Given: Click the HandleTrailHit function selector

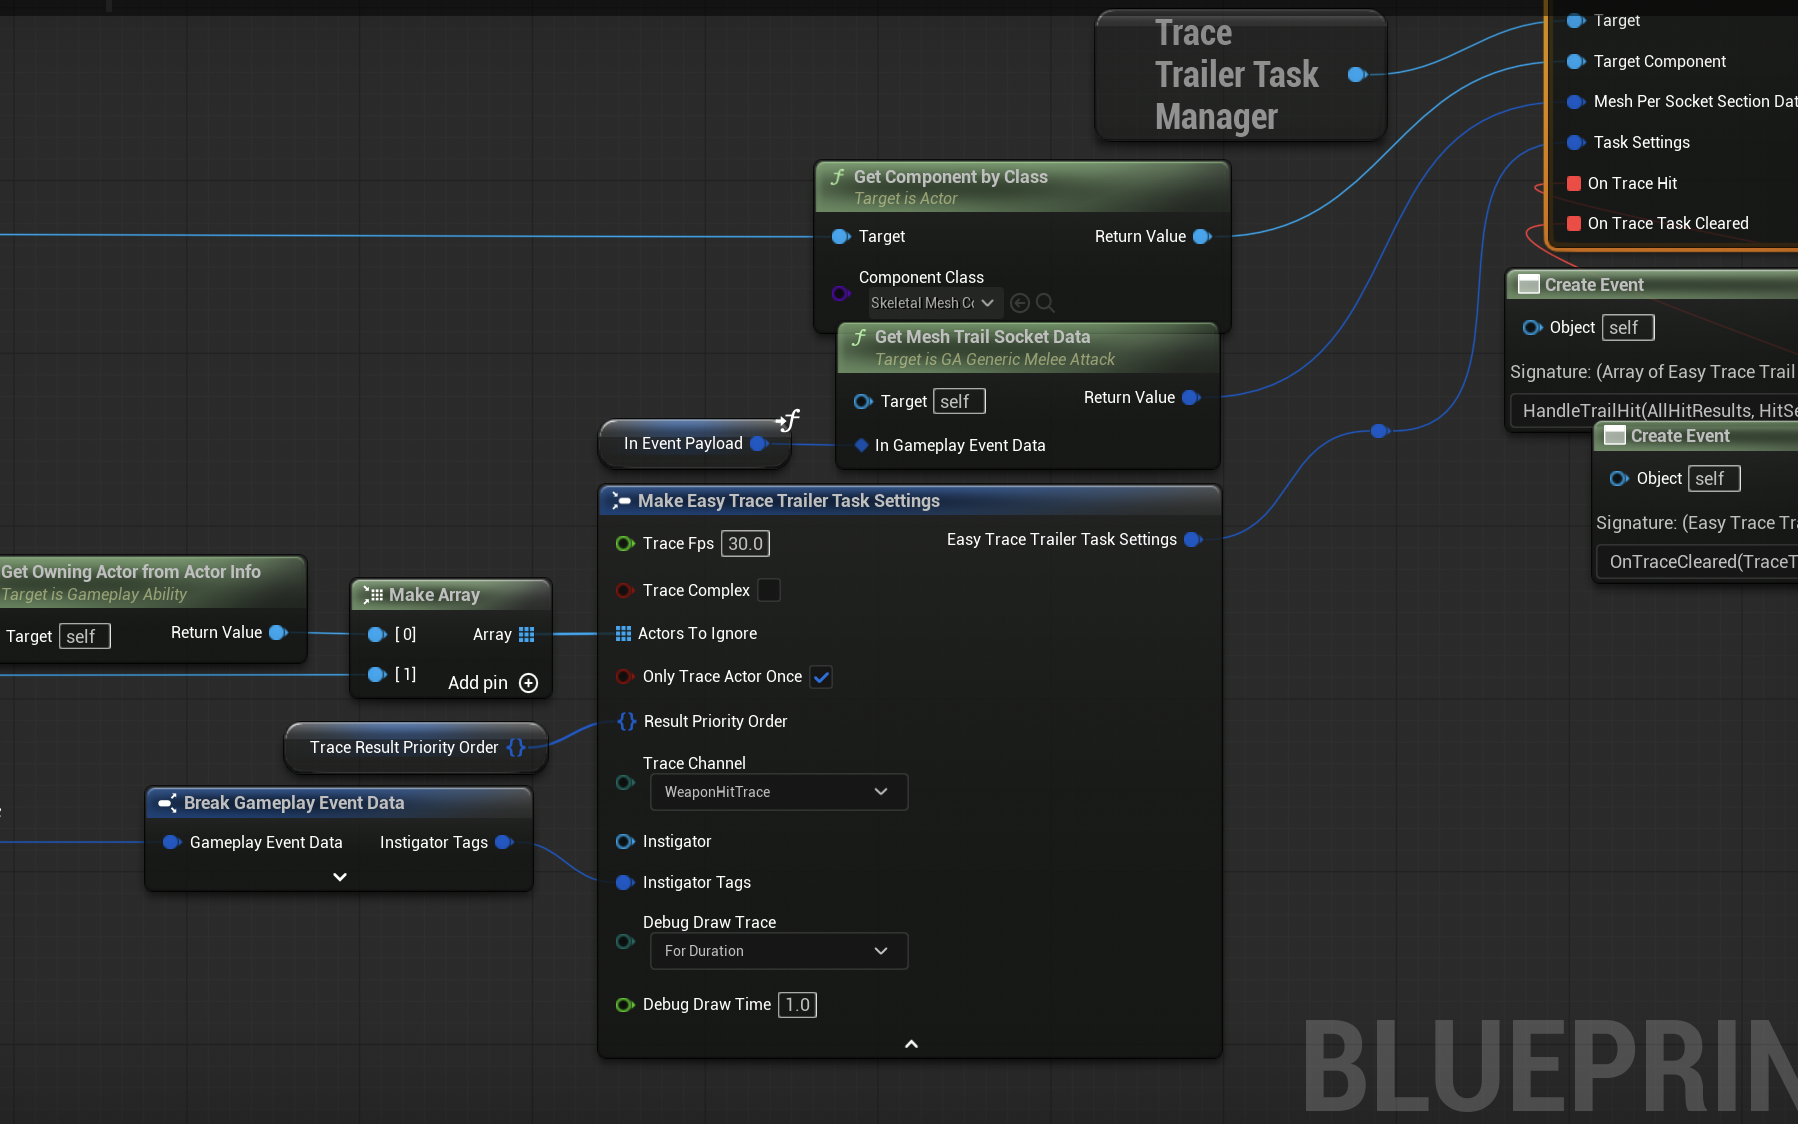Looking at the screenshot, I should [1655, 410].
